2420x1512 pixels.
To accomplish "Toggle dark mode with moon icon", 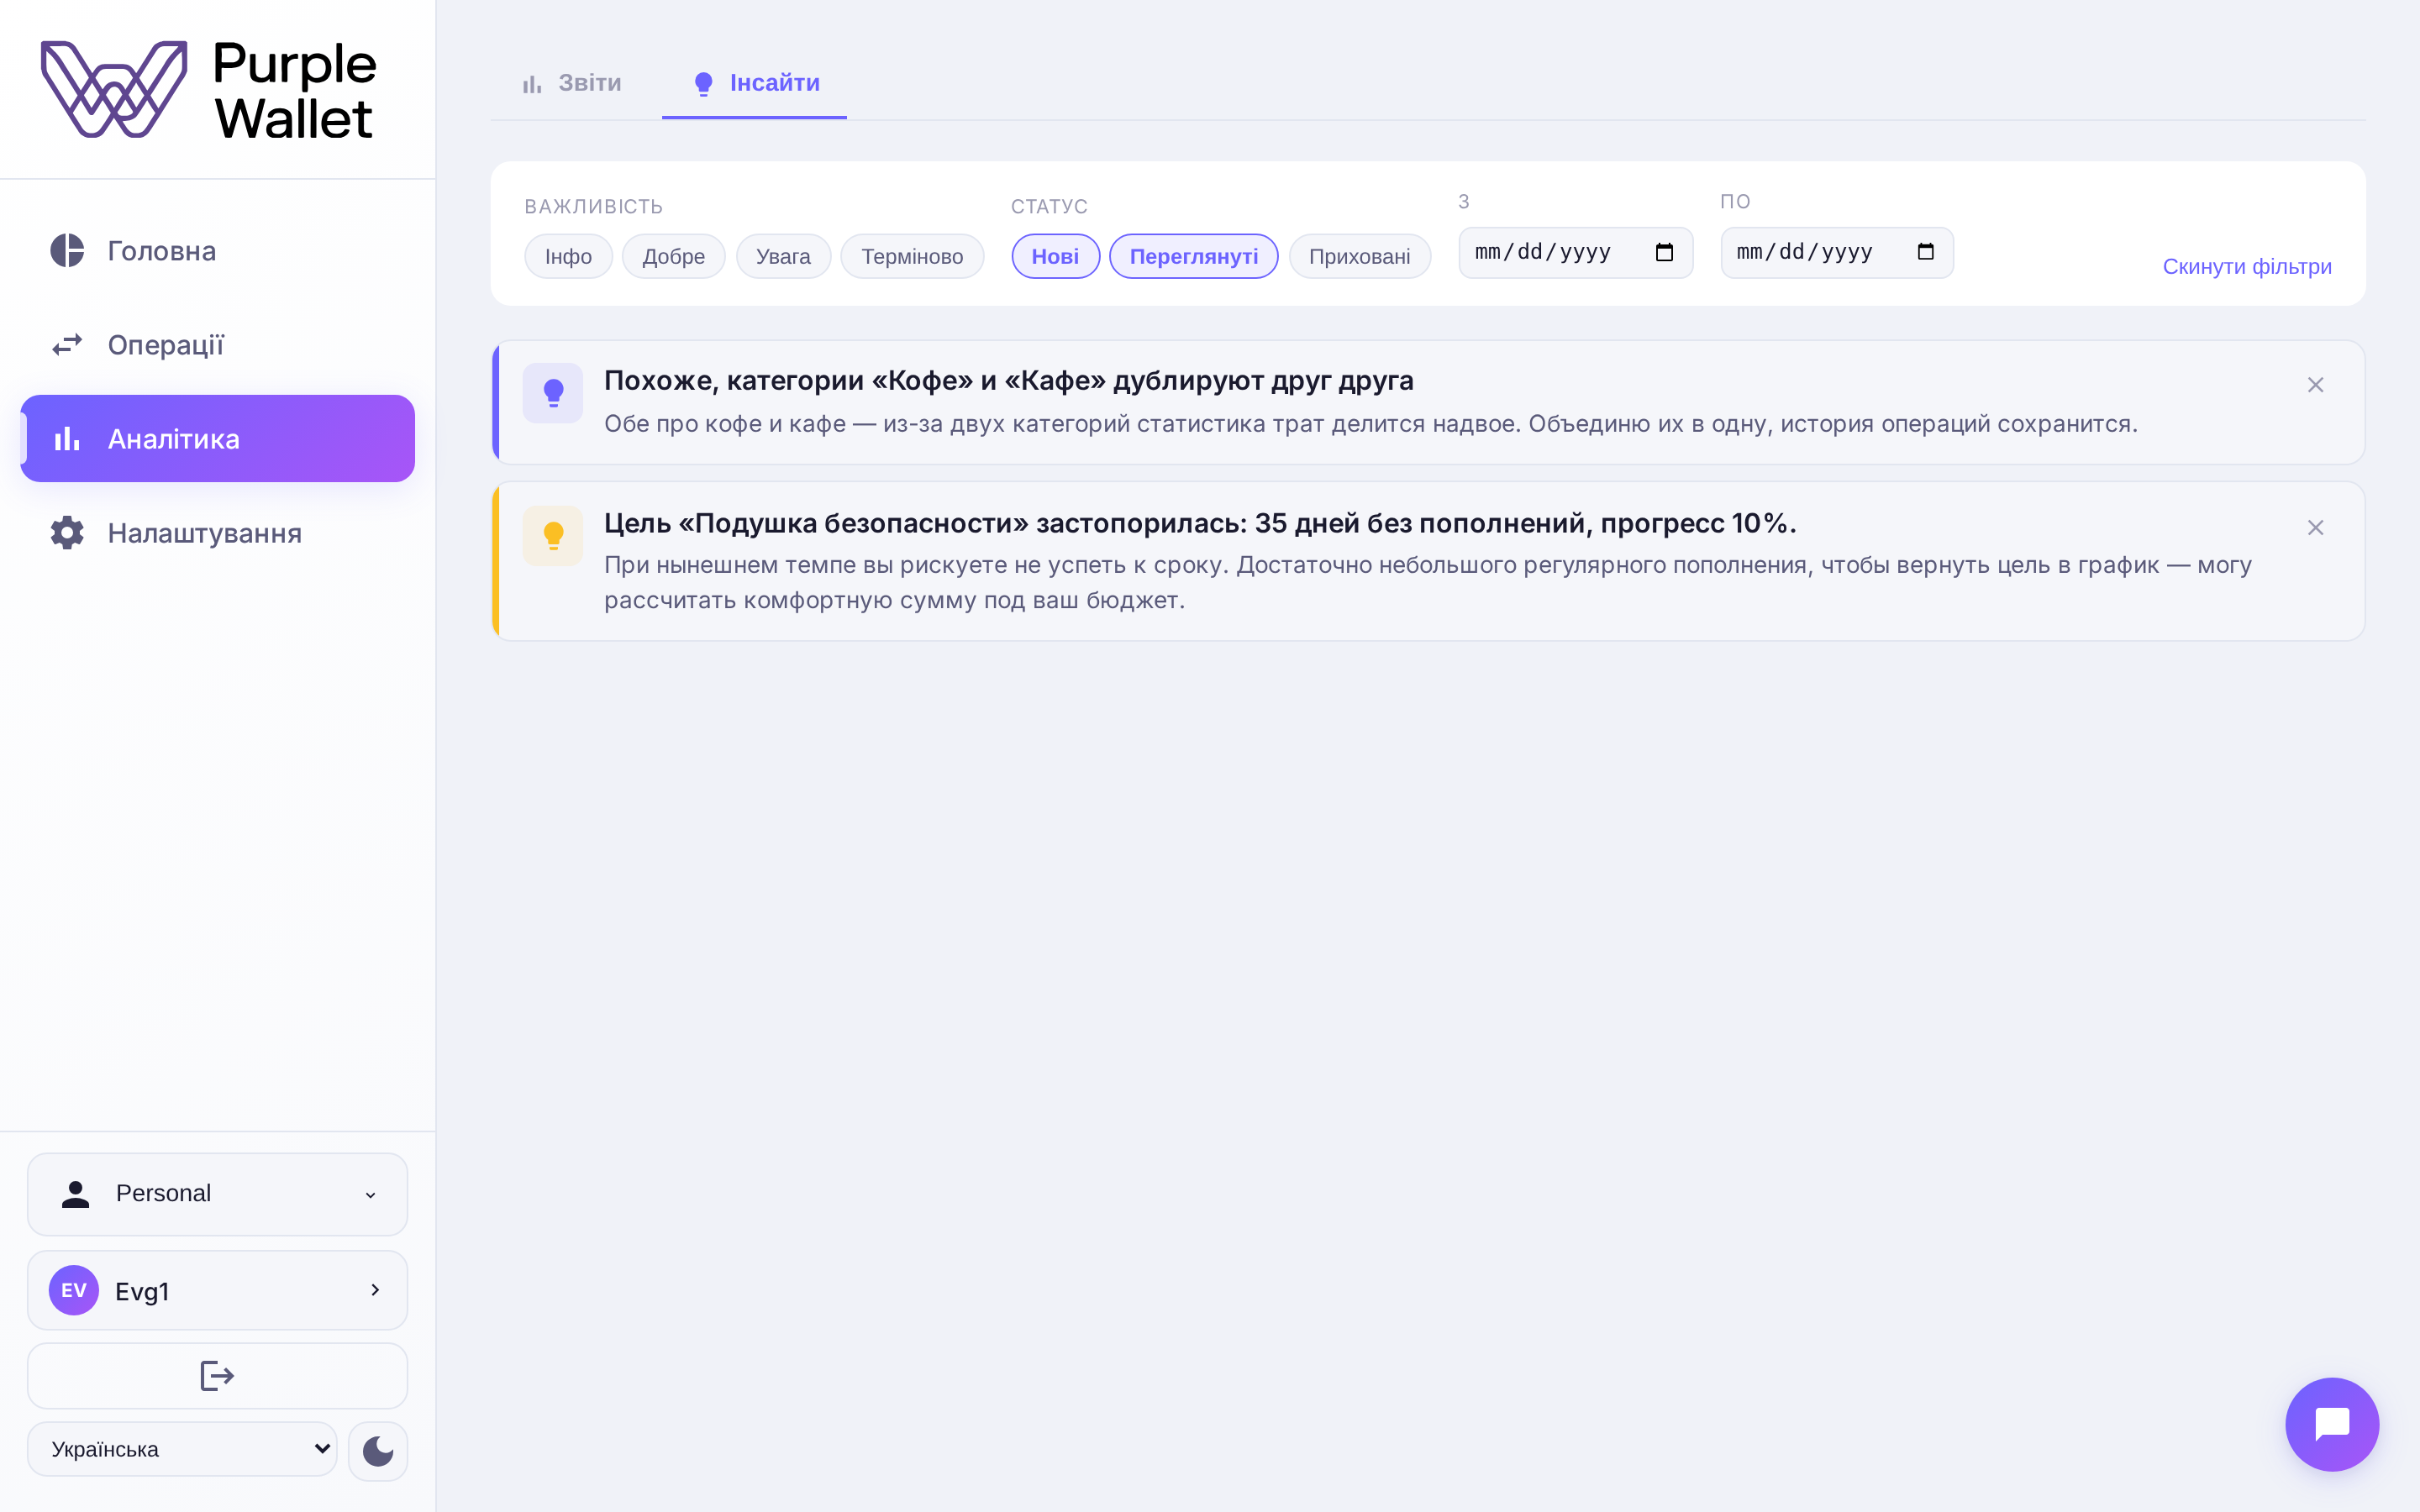I will point(378,1450).
